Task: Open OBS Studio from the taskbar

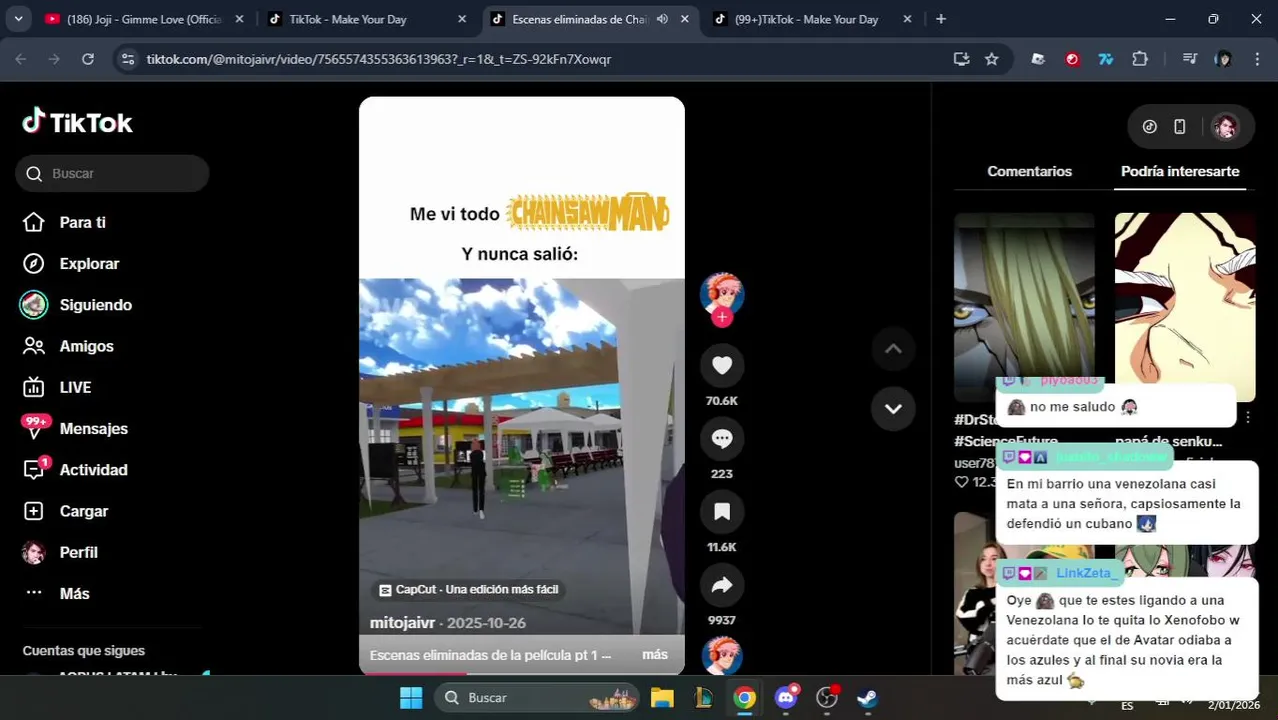Action: tap(827, 697)
